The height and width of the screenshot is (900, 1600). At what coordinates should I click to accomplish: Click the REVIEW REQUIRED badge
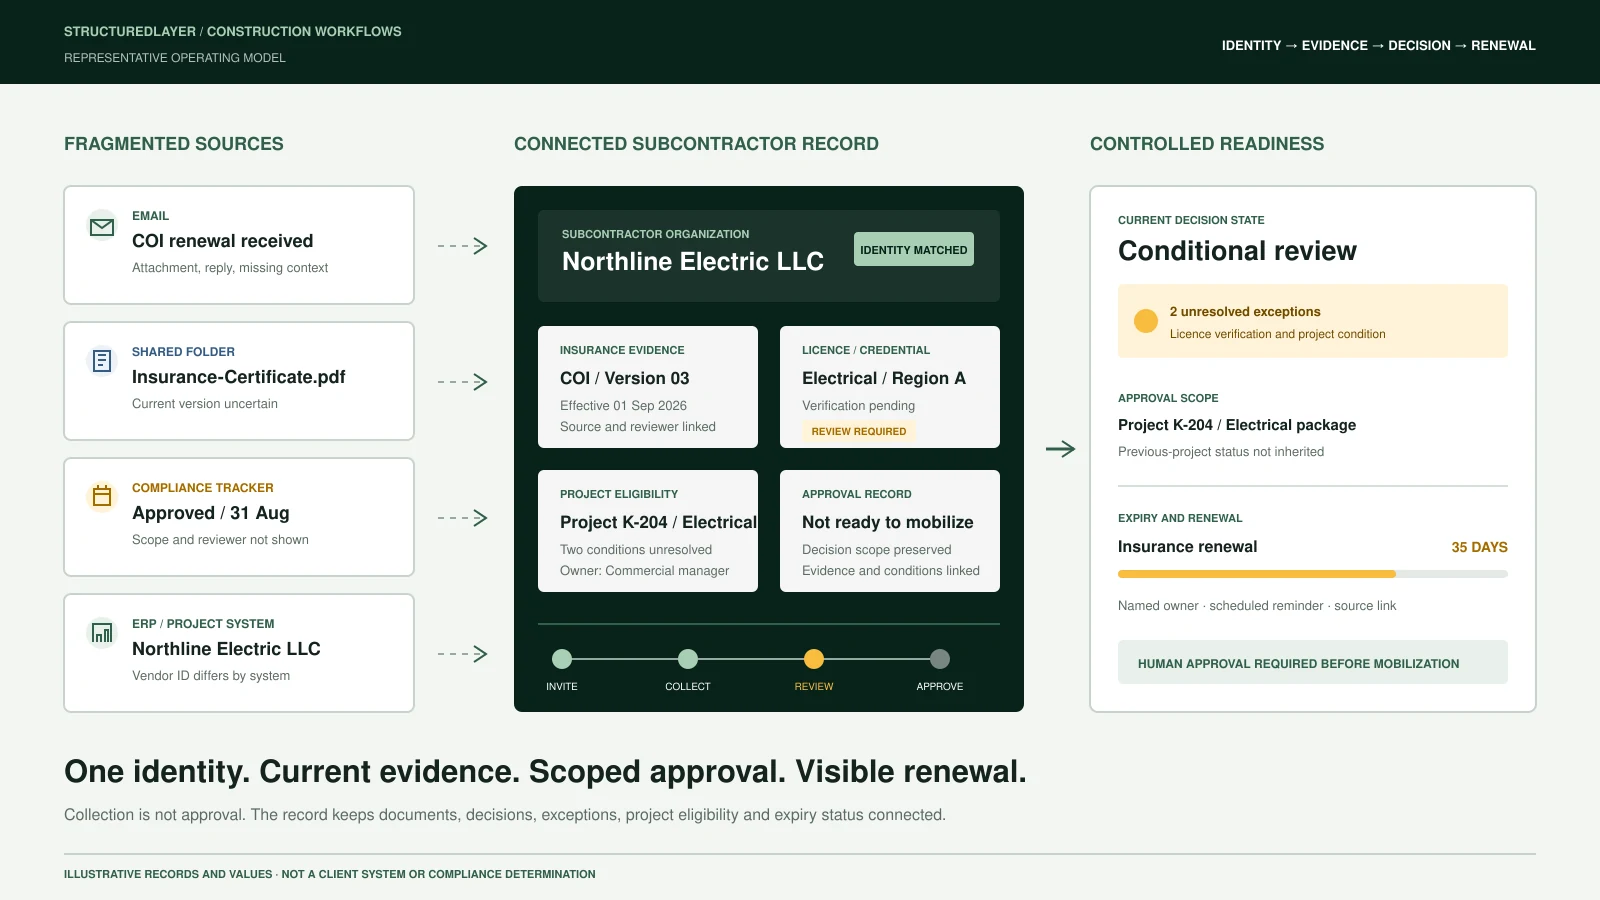pos(859,431)
